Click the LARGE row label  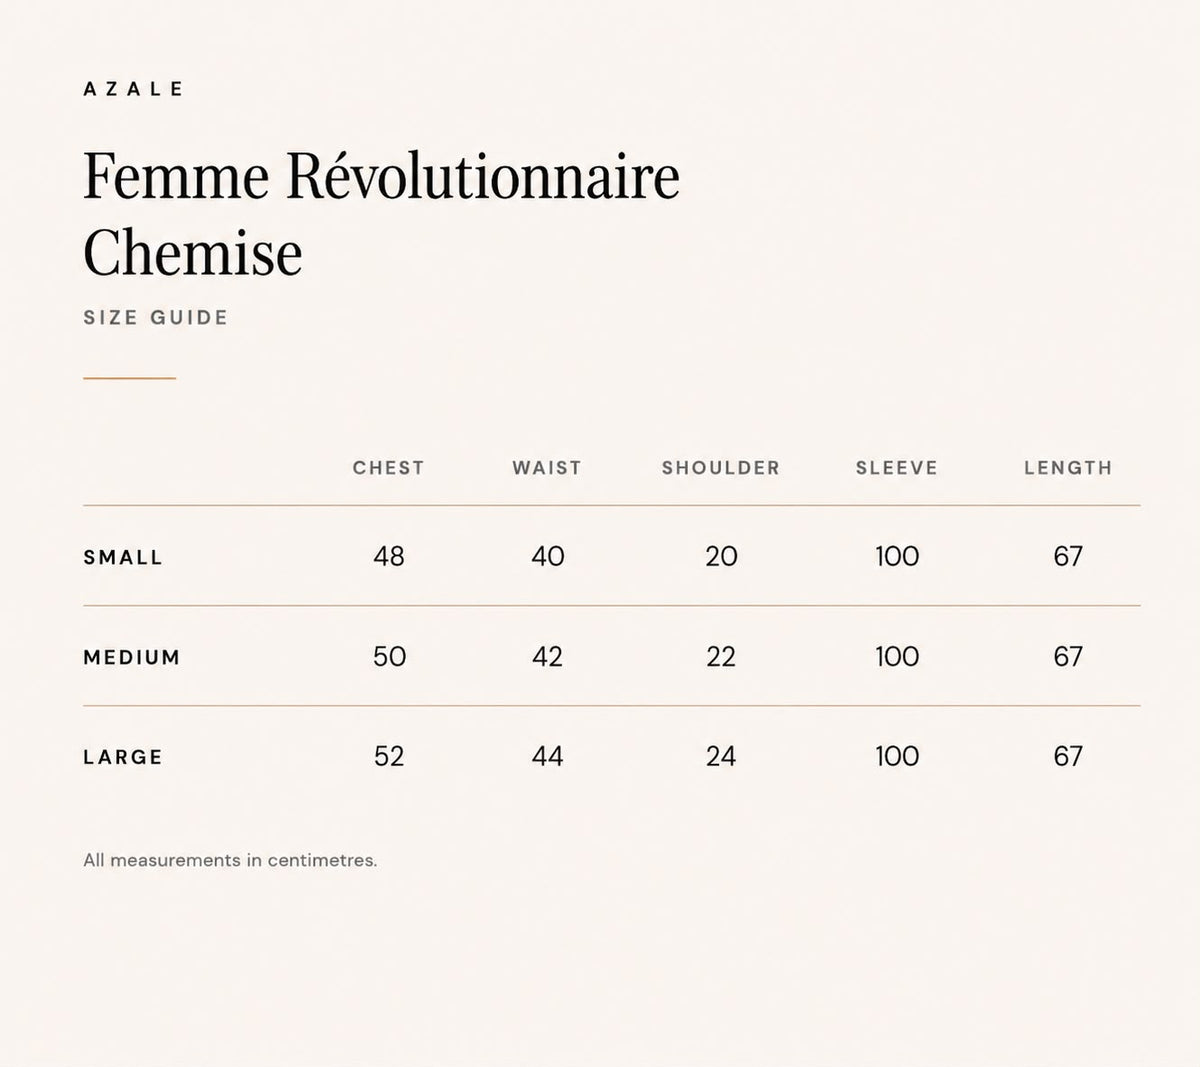click(x=123, y=758)
